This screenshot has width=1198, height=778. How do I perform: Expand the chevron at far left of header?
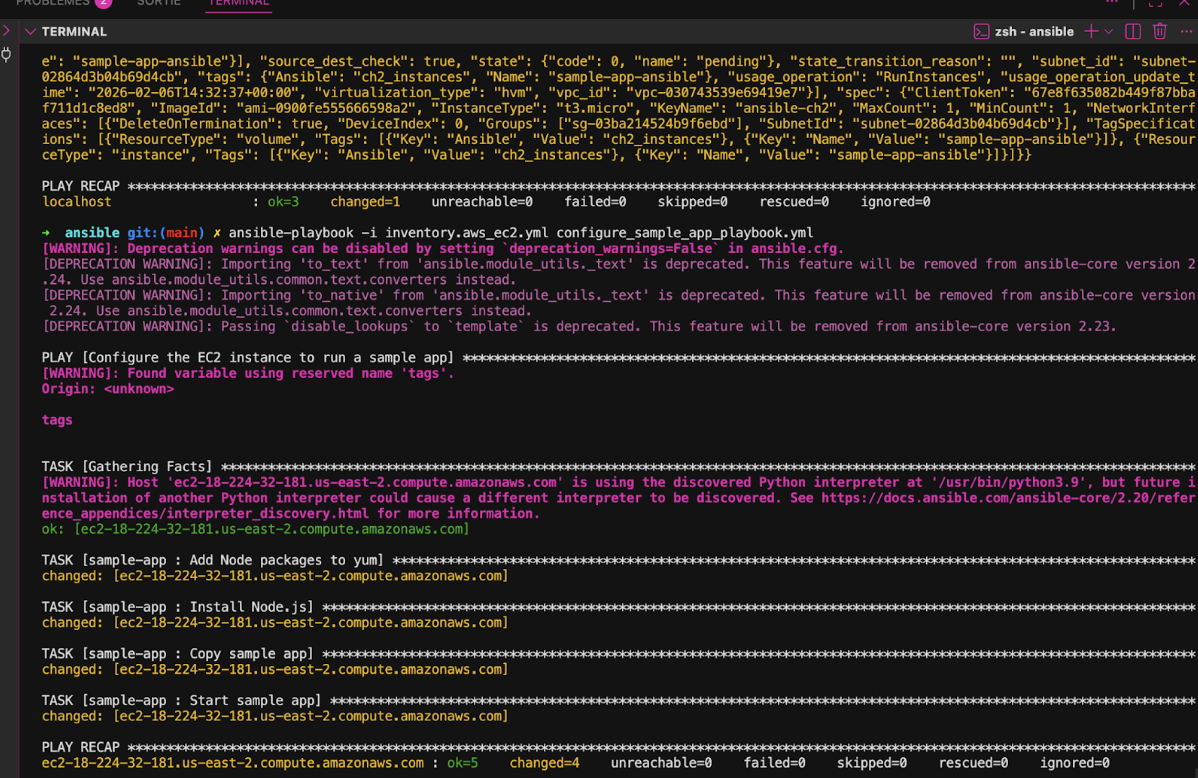(6, 32)
